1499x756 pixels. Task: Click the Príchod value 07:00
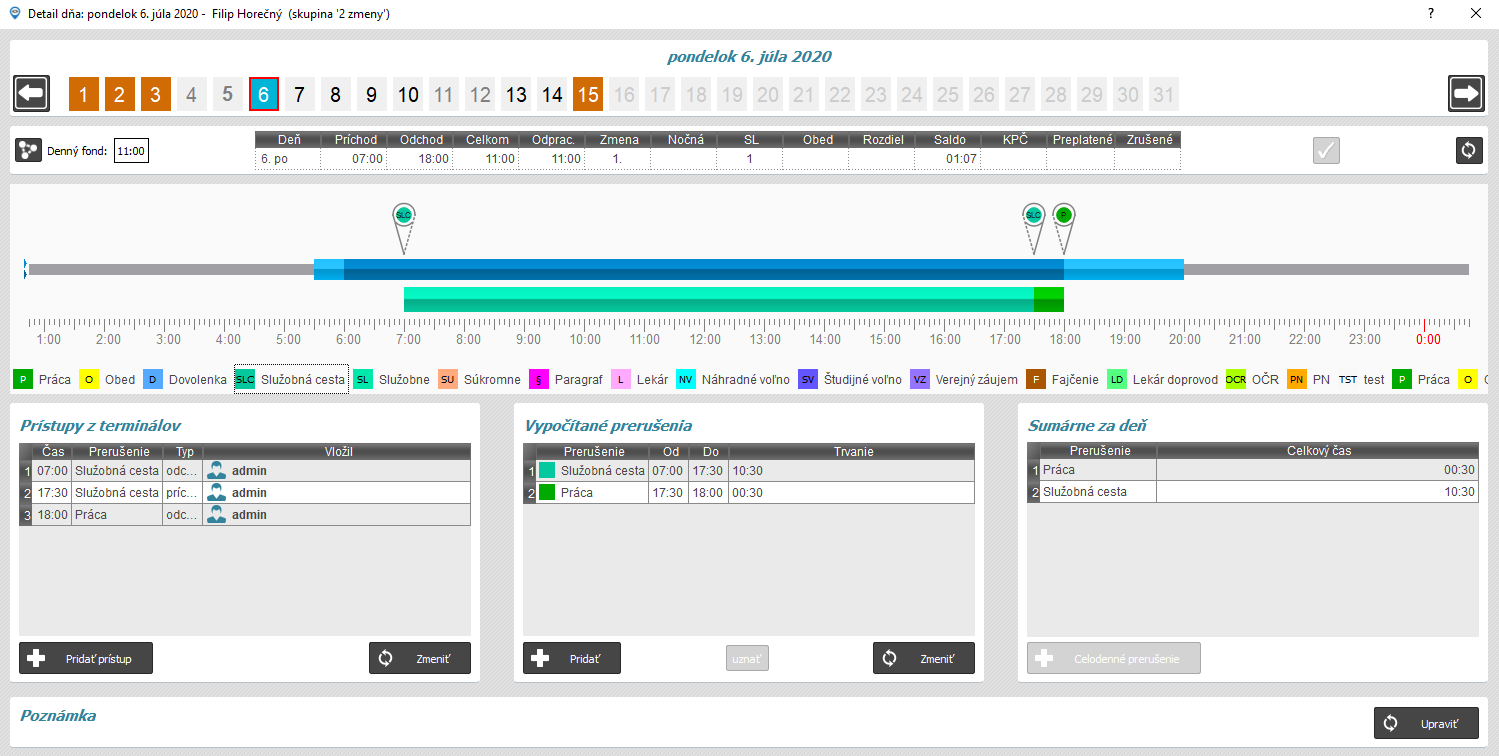[366, 158]
